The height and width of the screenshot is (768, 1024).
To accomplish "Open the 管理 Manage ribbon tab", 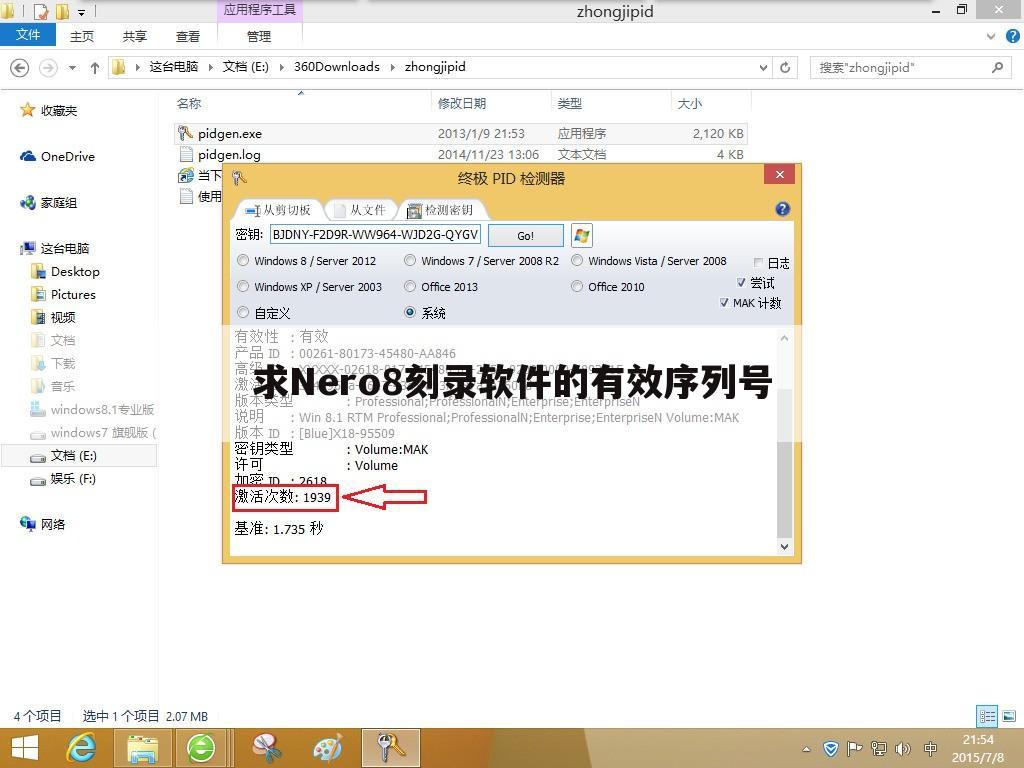I will 259,37.
